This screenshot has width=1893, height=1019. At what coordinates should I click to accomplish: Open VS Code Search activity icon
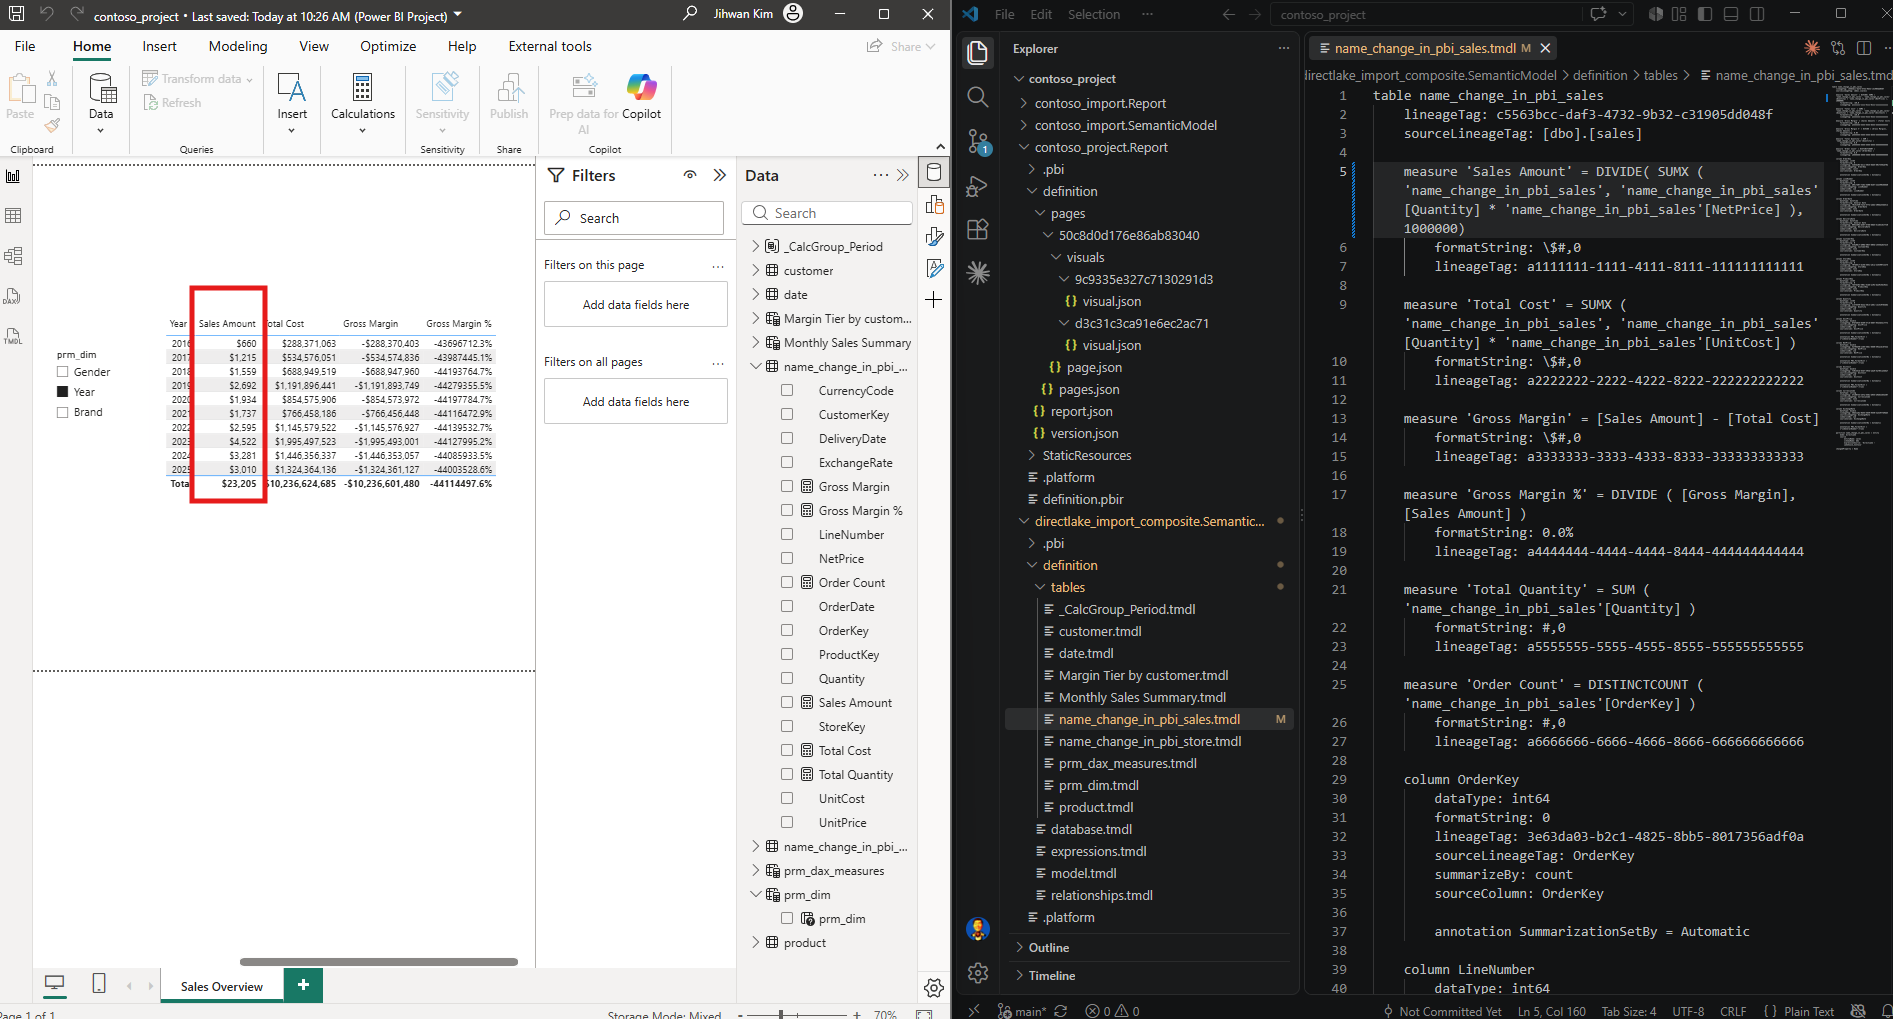click(978, 97)
